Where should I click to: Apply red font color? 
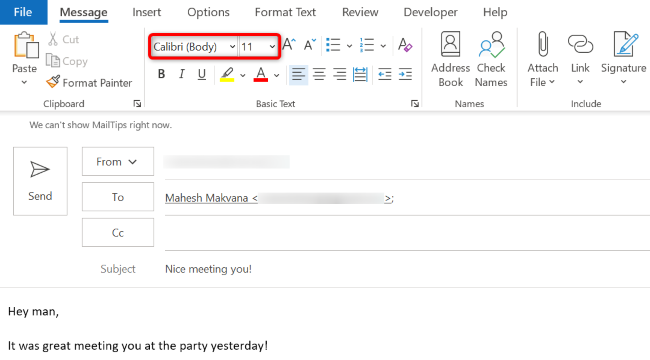pyautogui.click(x=260, y=75)
